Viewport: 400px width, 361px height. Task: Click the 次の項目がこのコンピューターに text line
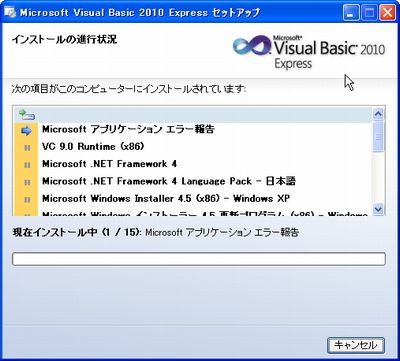129,89
